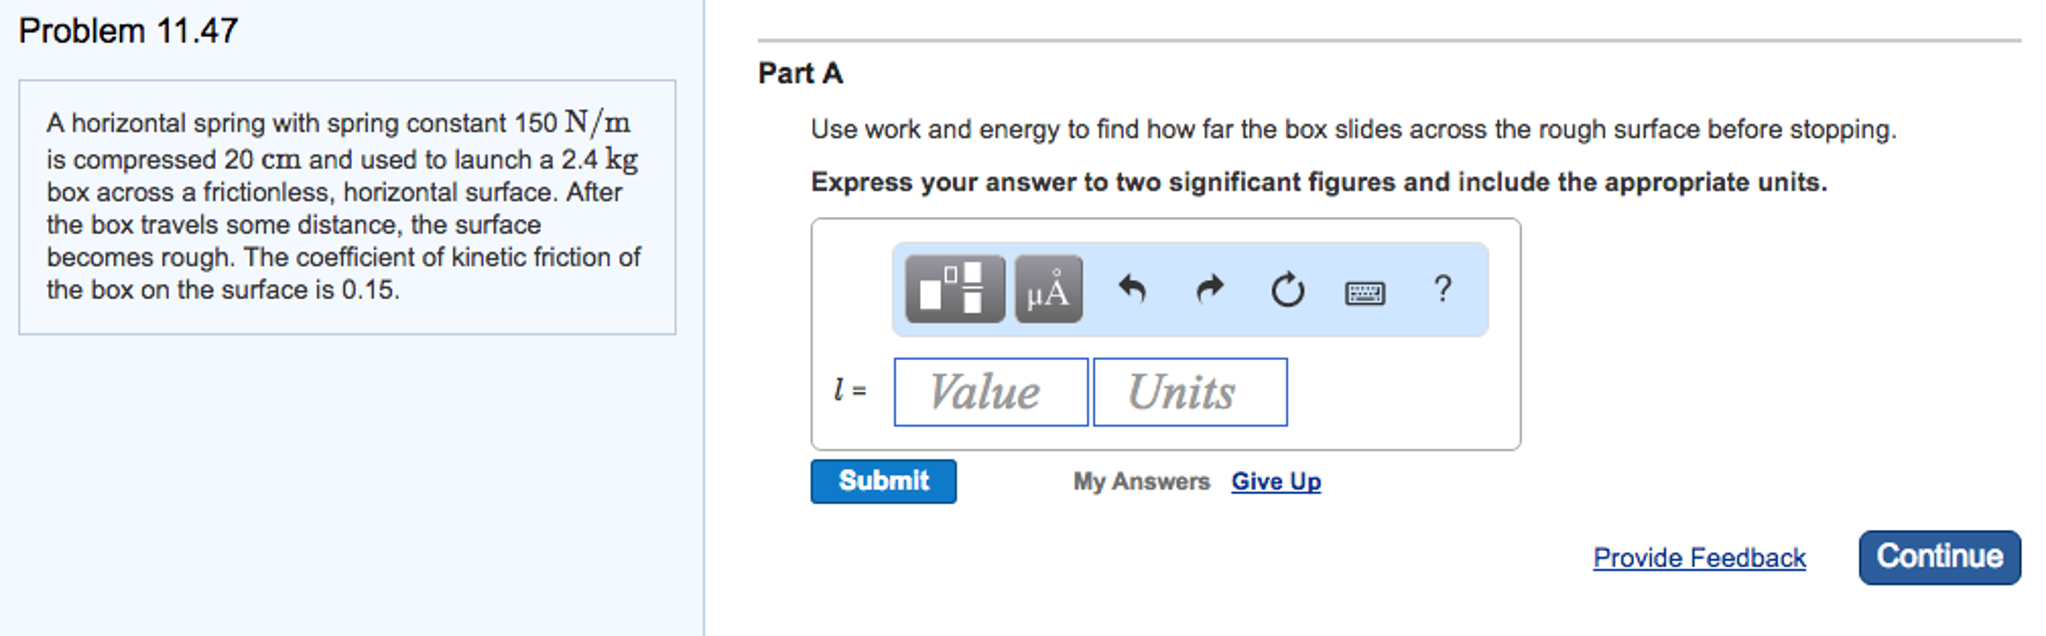
Task: Focus the Units input field
Action: tap(1189, 392)
